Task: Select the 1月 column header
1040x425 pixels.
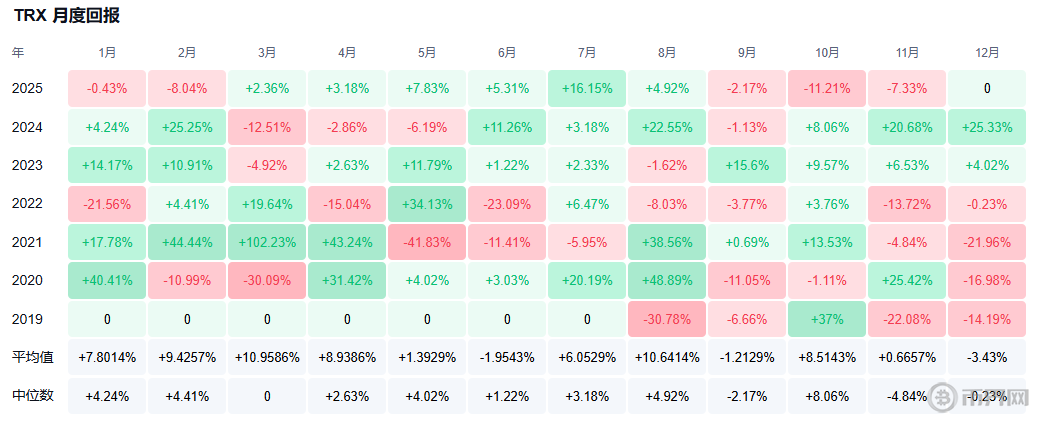Action: [x=107, y=52]
